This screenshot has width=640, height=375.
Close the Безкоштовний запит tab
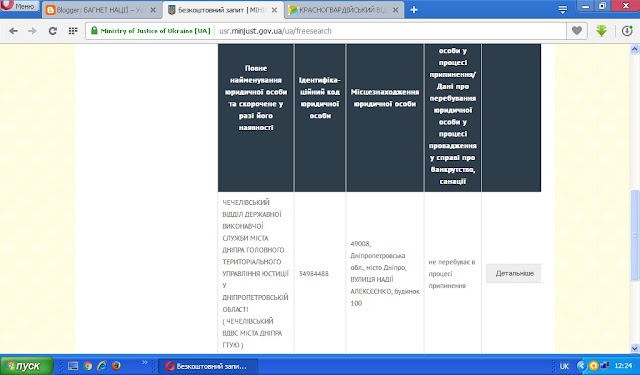(274, 10)
